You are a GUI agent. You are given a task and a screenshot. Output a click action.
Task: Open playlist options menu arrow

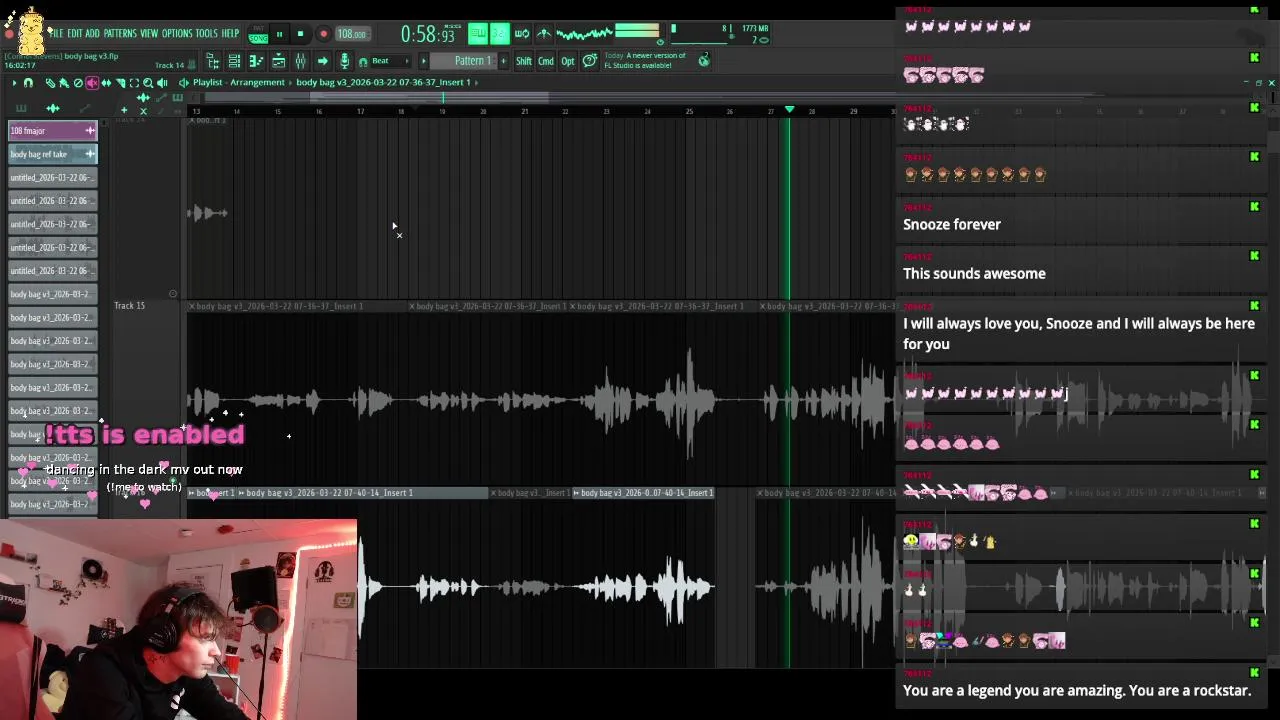click(14, 83)
